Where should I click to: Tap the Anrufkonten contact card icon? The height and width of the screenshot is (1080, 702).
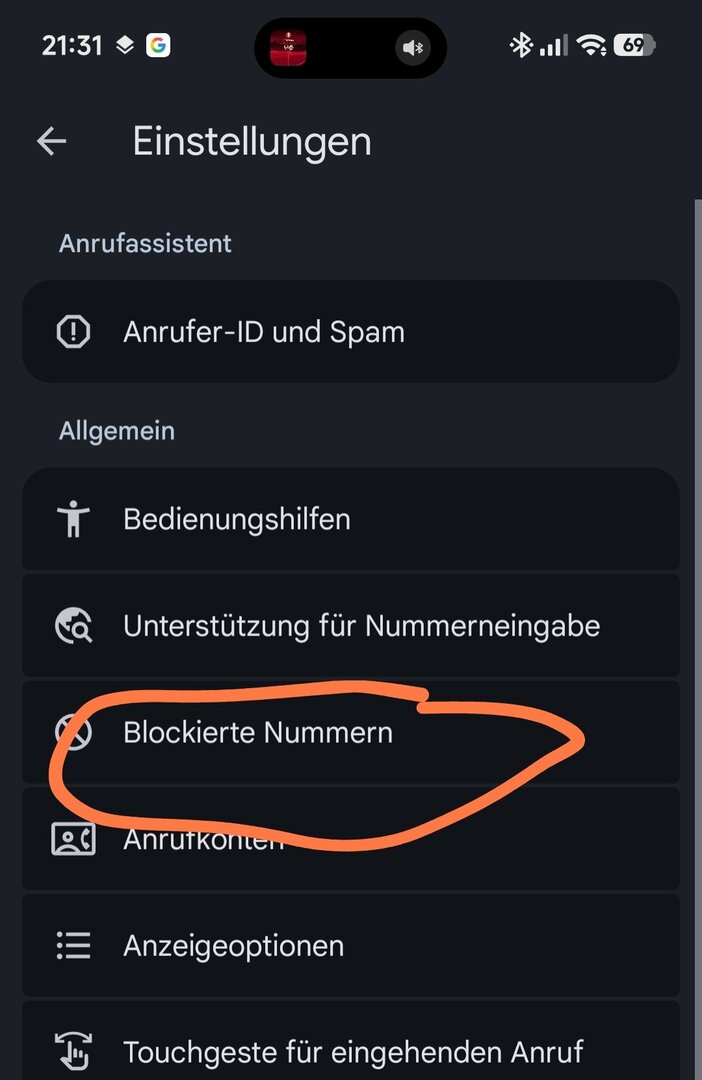(74, 839)
